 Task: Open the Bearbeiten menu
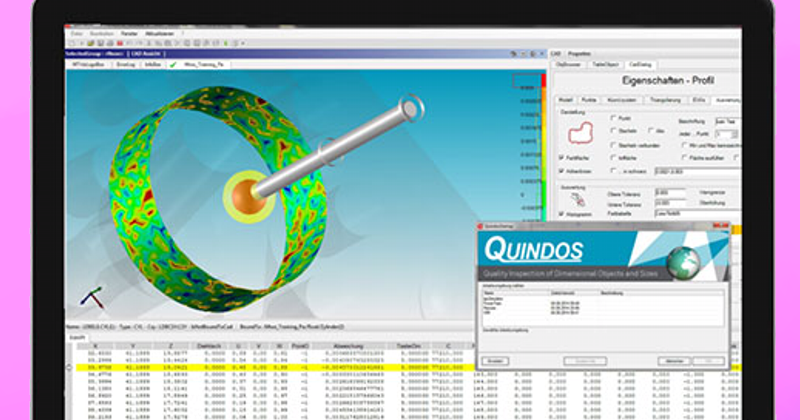click(x=102, y=34)
